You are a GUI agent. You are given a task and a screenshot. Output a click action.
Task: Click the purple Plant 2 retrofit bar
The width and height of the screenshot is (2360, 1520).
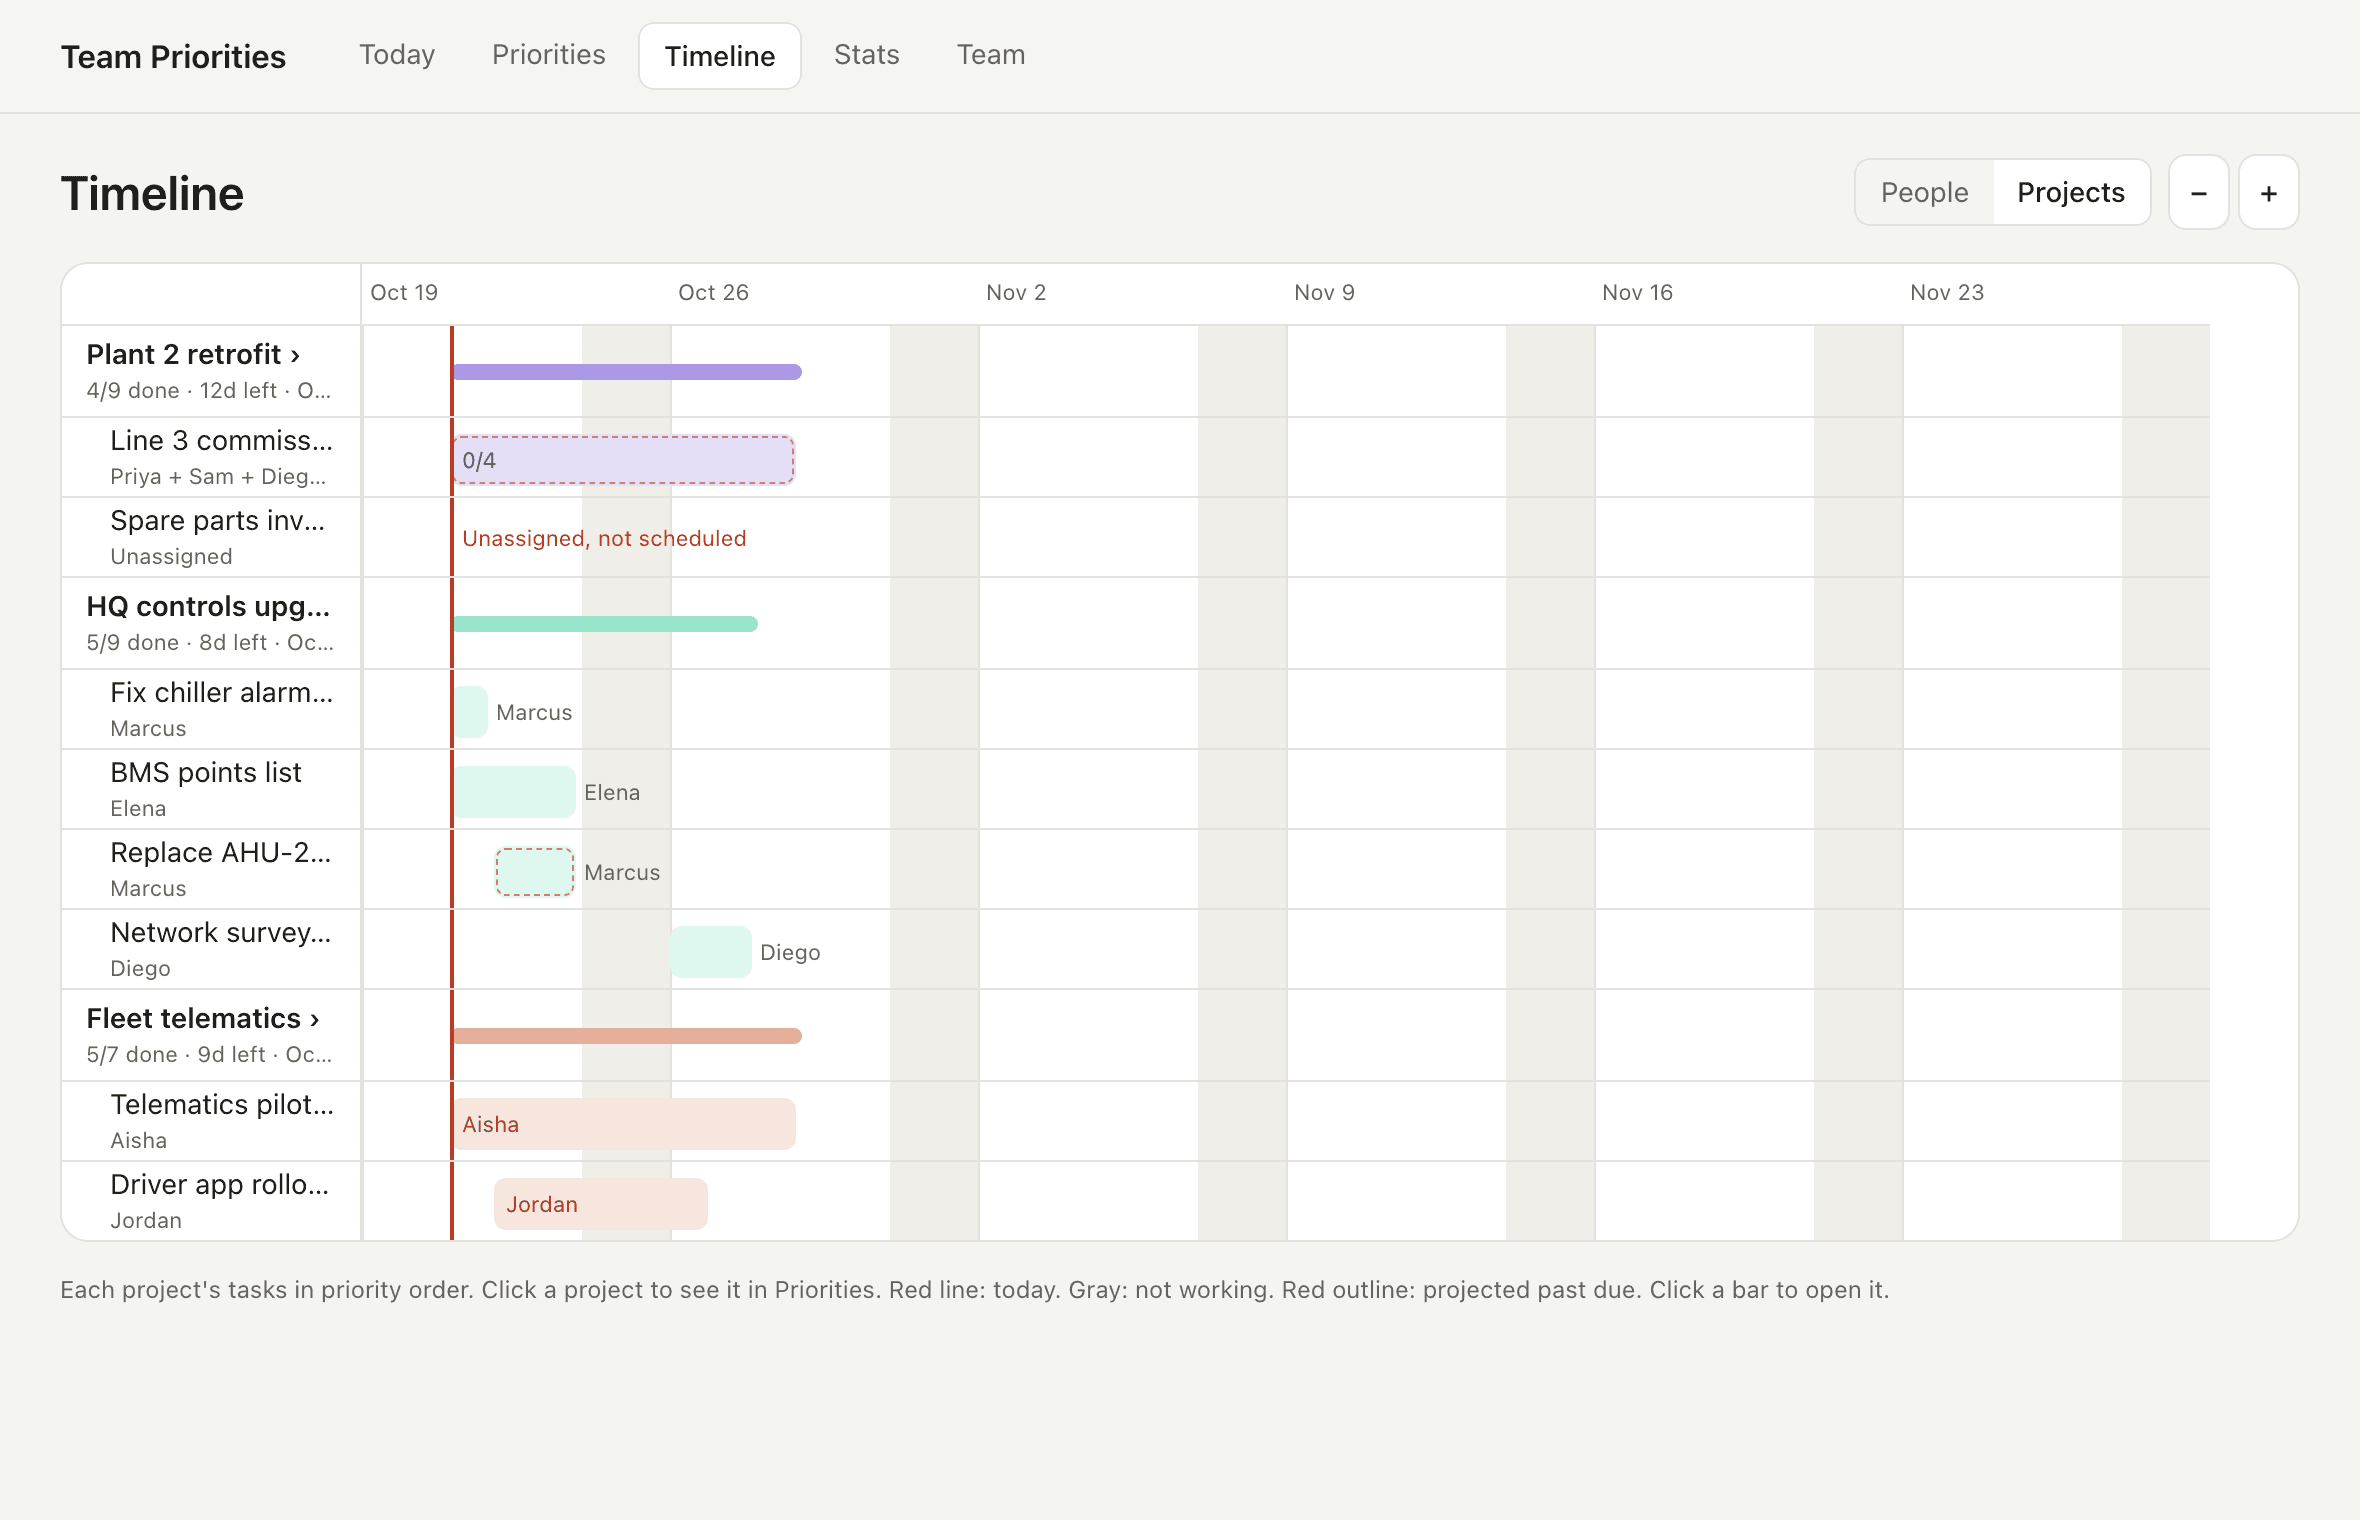point(627,372)
